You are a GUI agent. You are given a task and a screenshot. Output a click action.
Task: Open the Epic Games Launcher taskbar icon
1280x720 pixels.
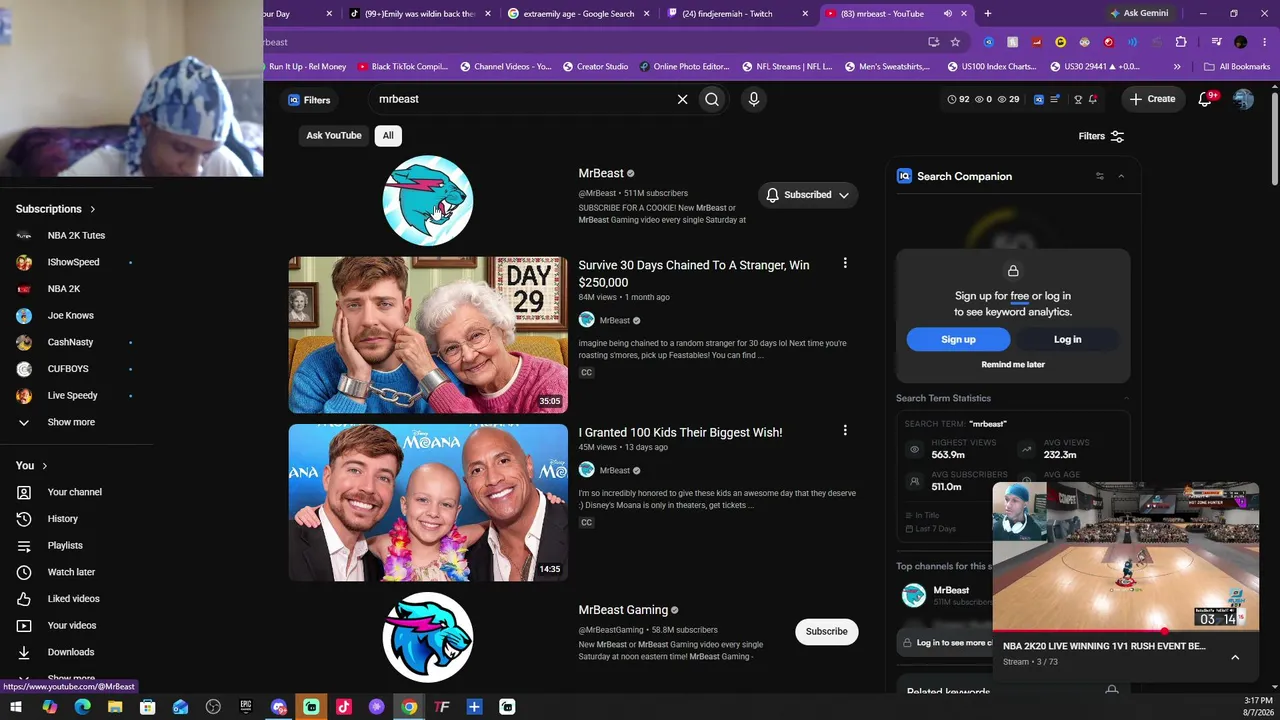click(x=246, y=707)
